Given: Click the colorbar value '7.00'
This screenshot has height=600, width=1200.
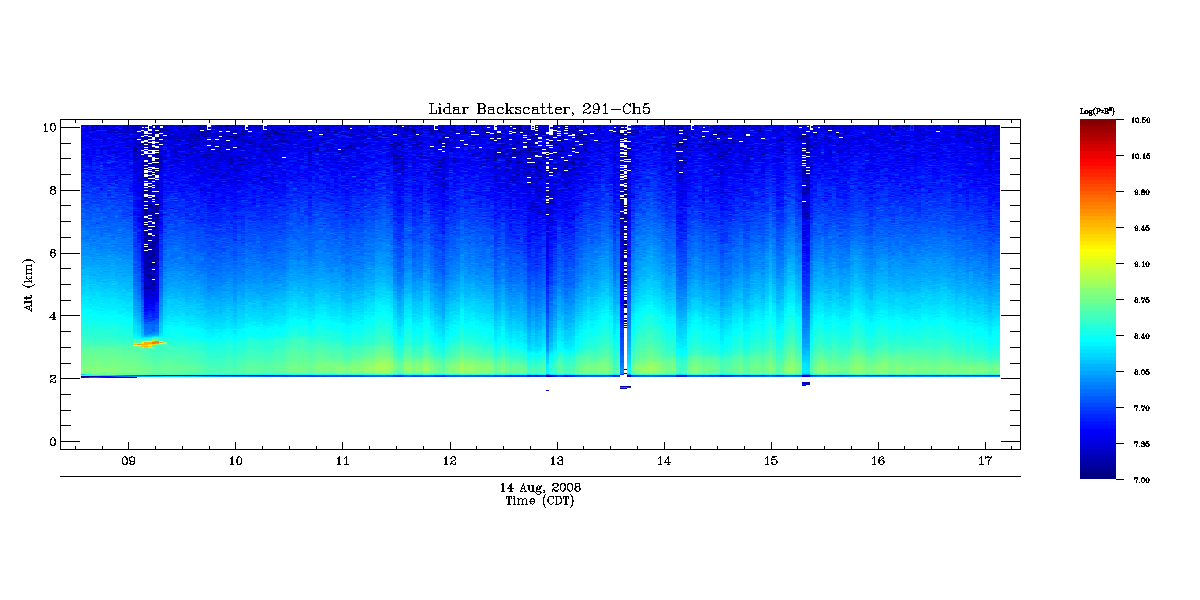Looking at the screenshot, I should tap(1141, 480).
